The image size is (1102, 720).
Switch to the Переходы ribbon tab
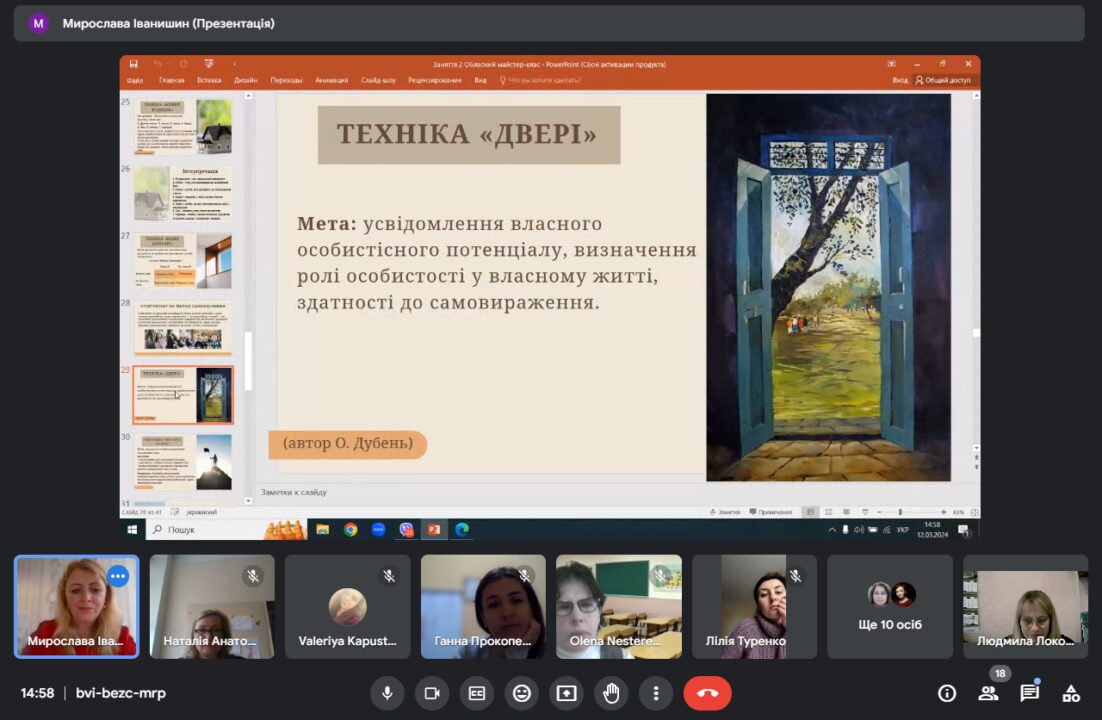[x=286, y=80]
